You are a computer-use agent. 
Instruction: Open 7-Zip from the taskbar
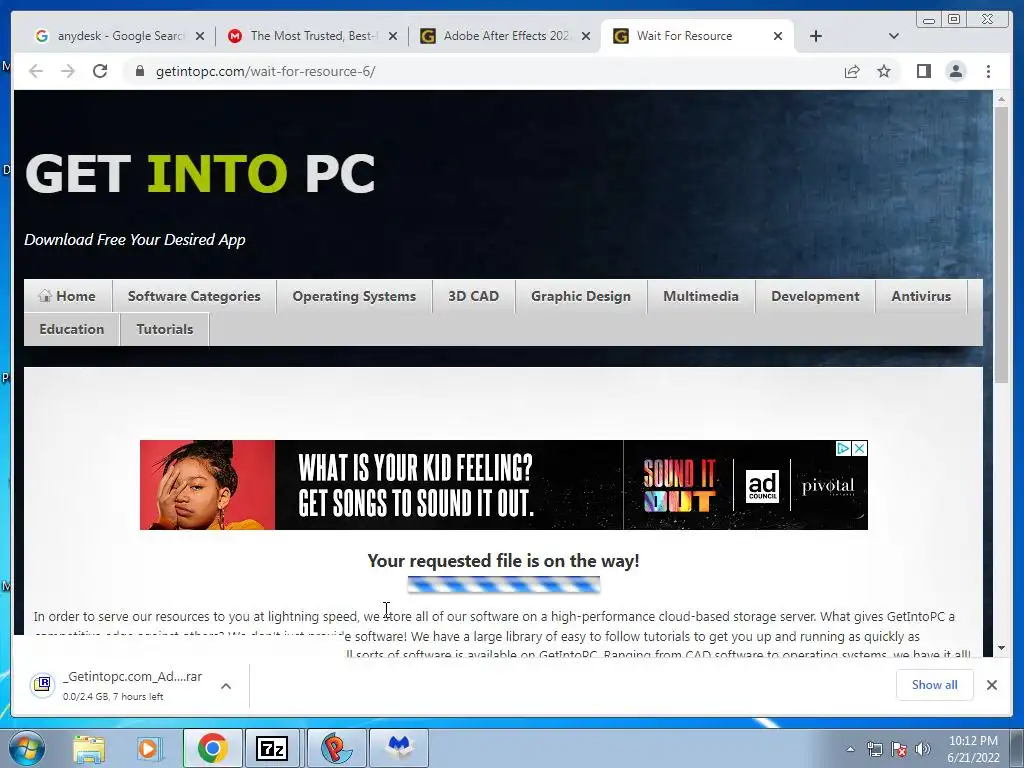click(272, 748)
